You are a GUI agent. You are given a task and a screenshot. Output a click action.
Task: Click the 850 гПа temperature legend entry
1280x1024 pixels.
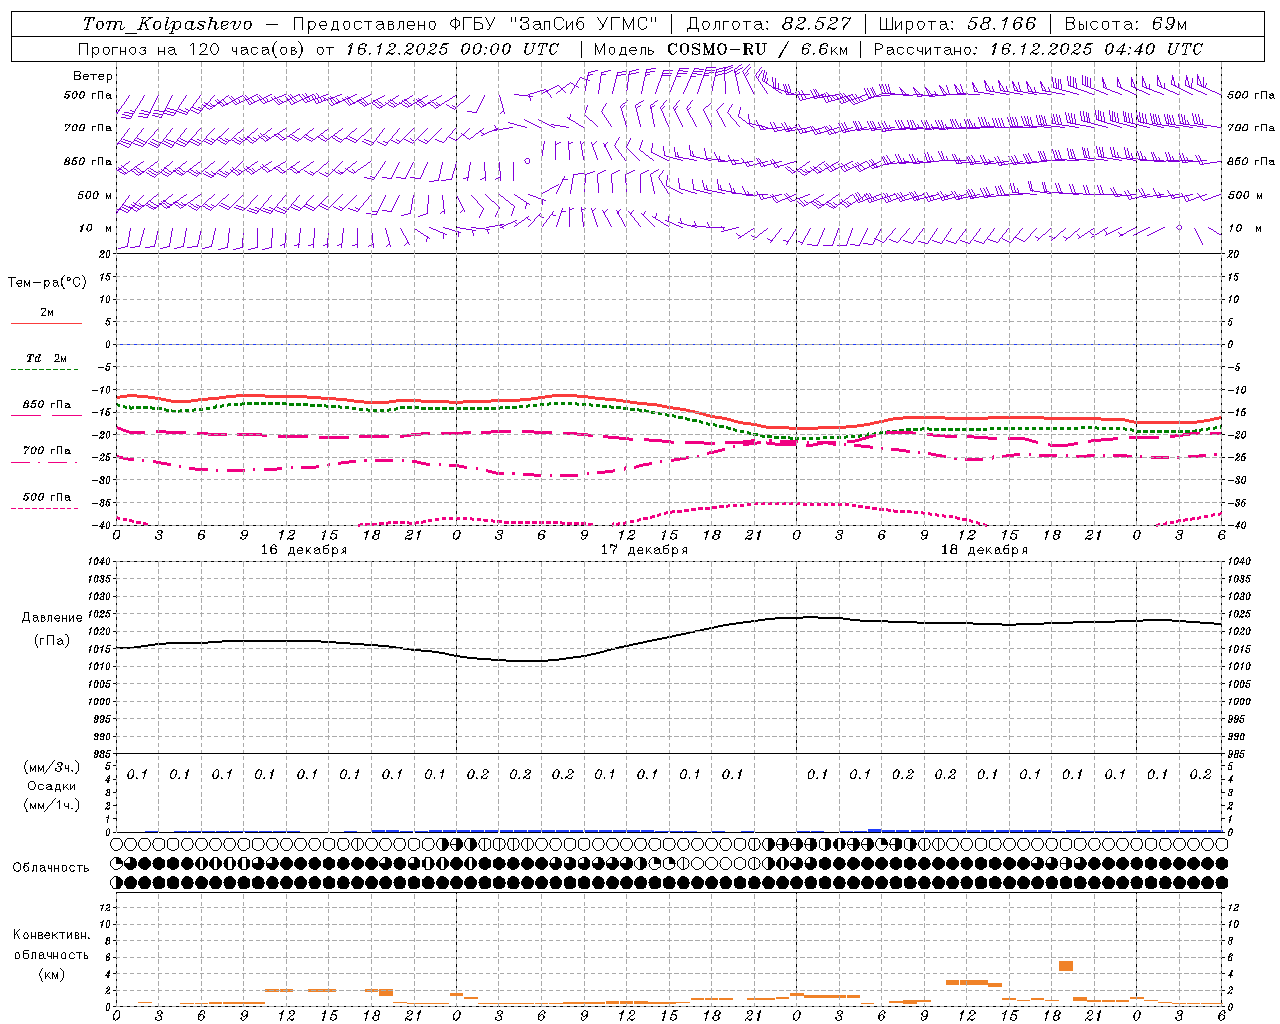coord(46,405)
